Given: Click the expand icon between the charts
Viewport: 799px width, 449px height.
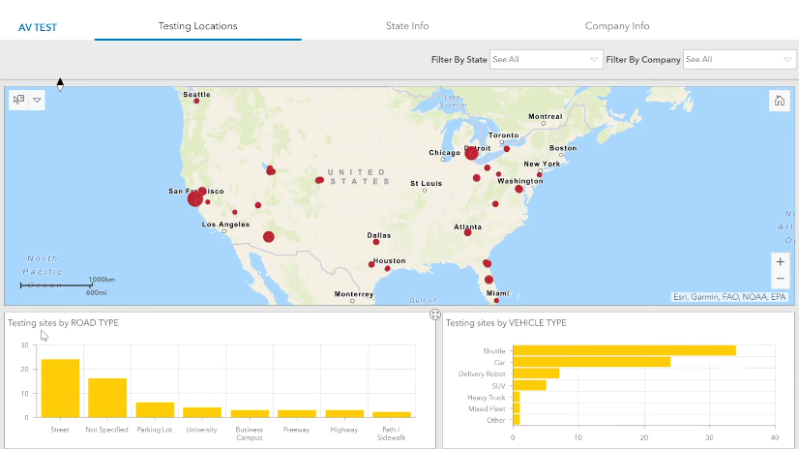Looking at the screenshot, I should [x=435, y=315].
